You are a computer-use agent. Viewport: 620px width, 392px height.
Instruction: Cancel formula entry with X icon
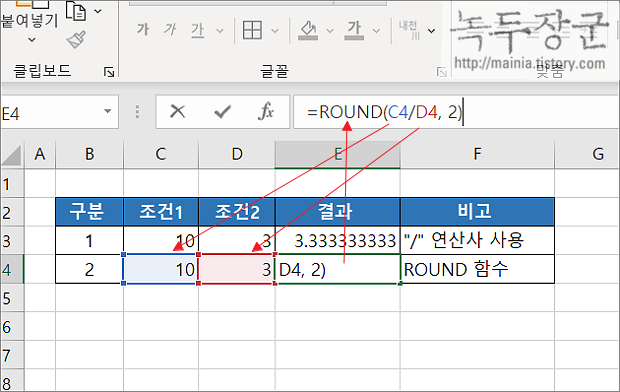pyautogui.click(x=178, y=112)
